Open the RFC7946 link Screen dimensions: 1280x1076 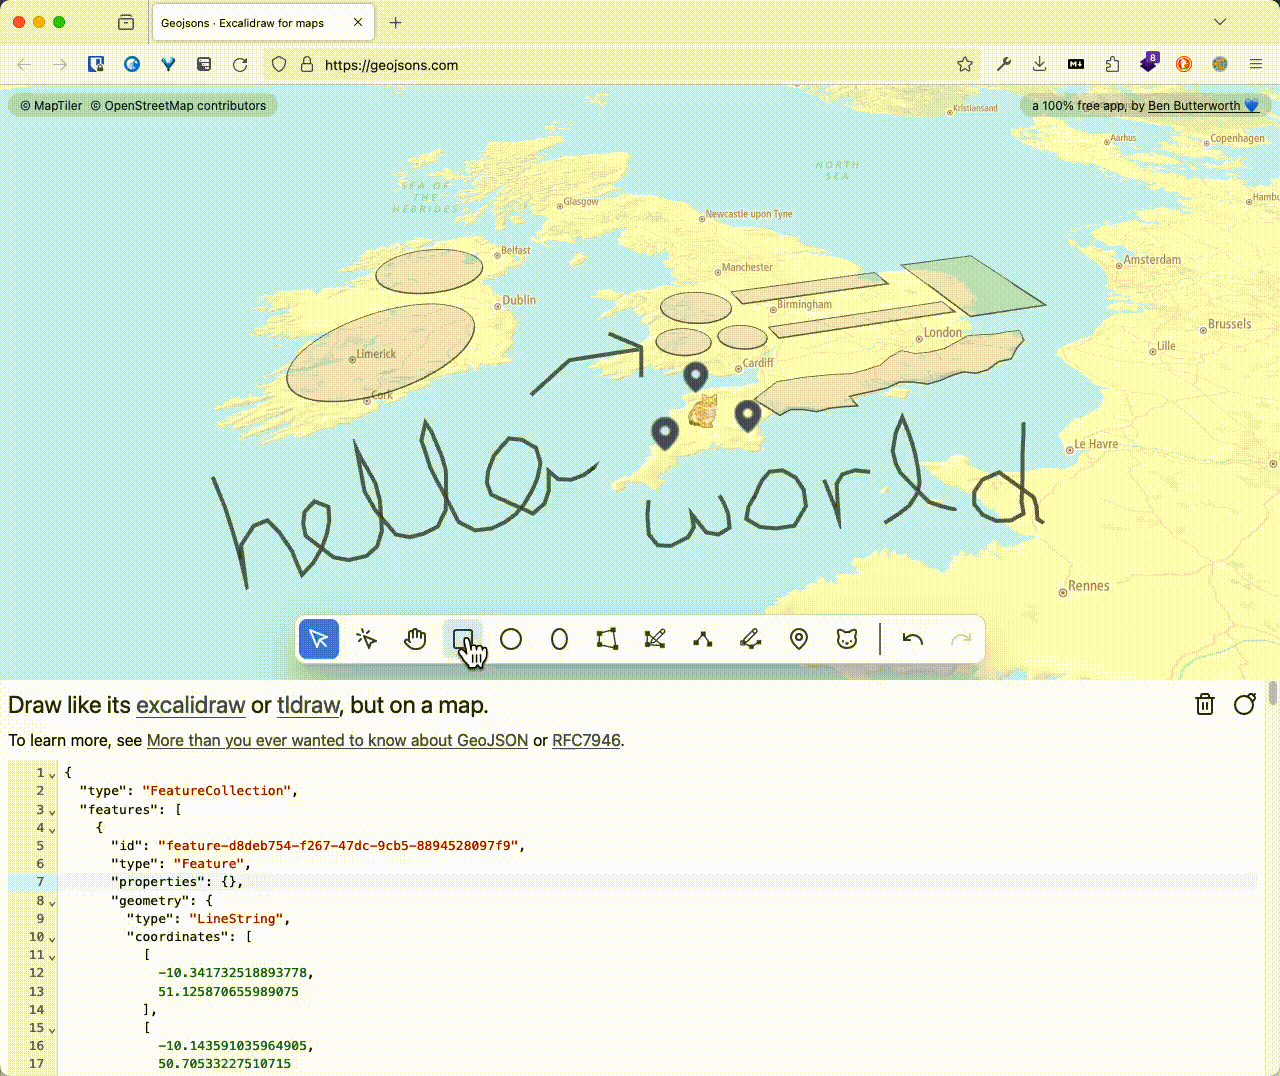pyautogui.click(x=586, y=741)
